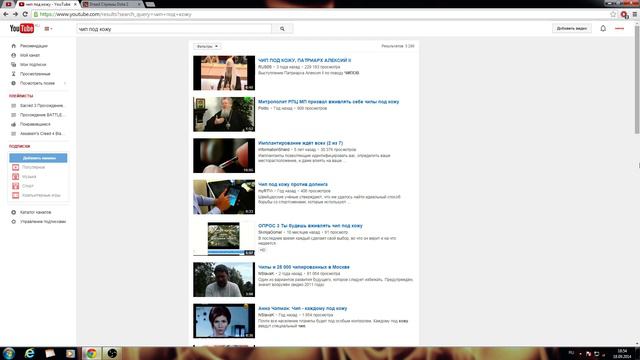Reload the page with refresh icon
Image resolution: width=640 pixels, height=360 pixels.
pyautogui.click(x=25, y=14)
